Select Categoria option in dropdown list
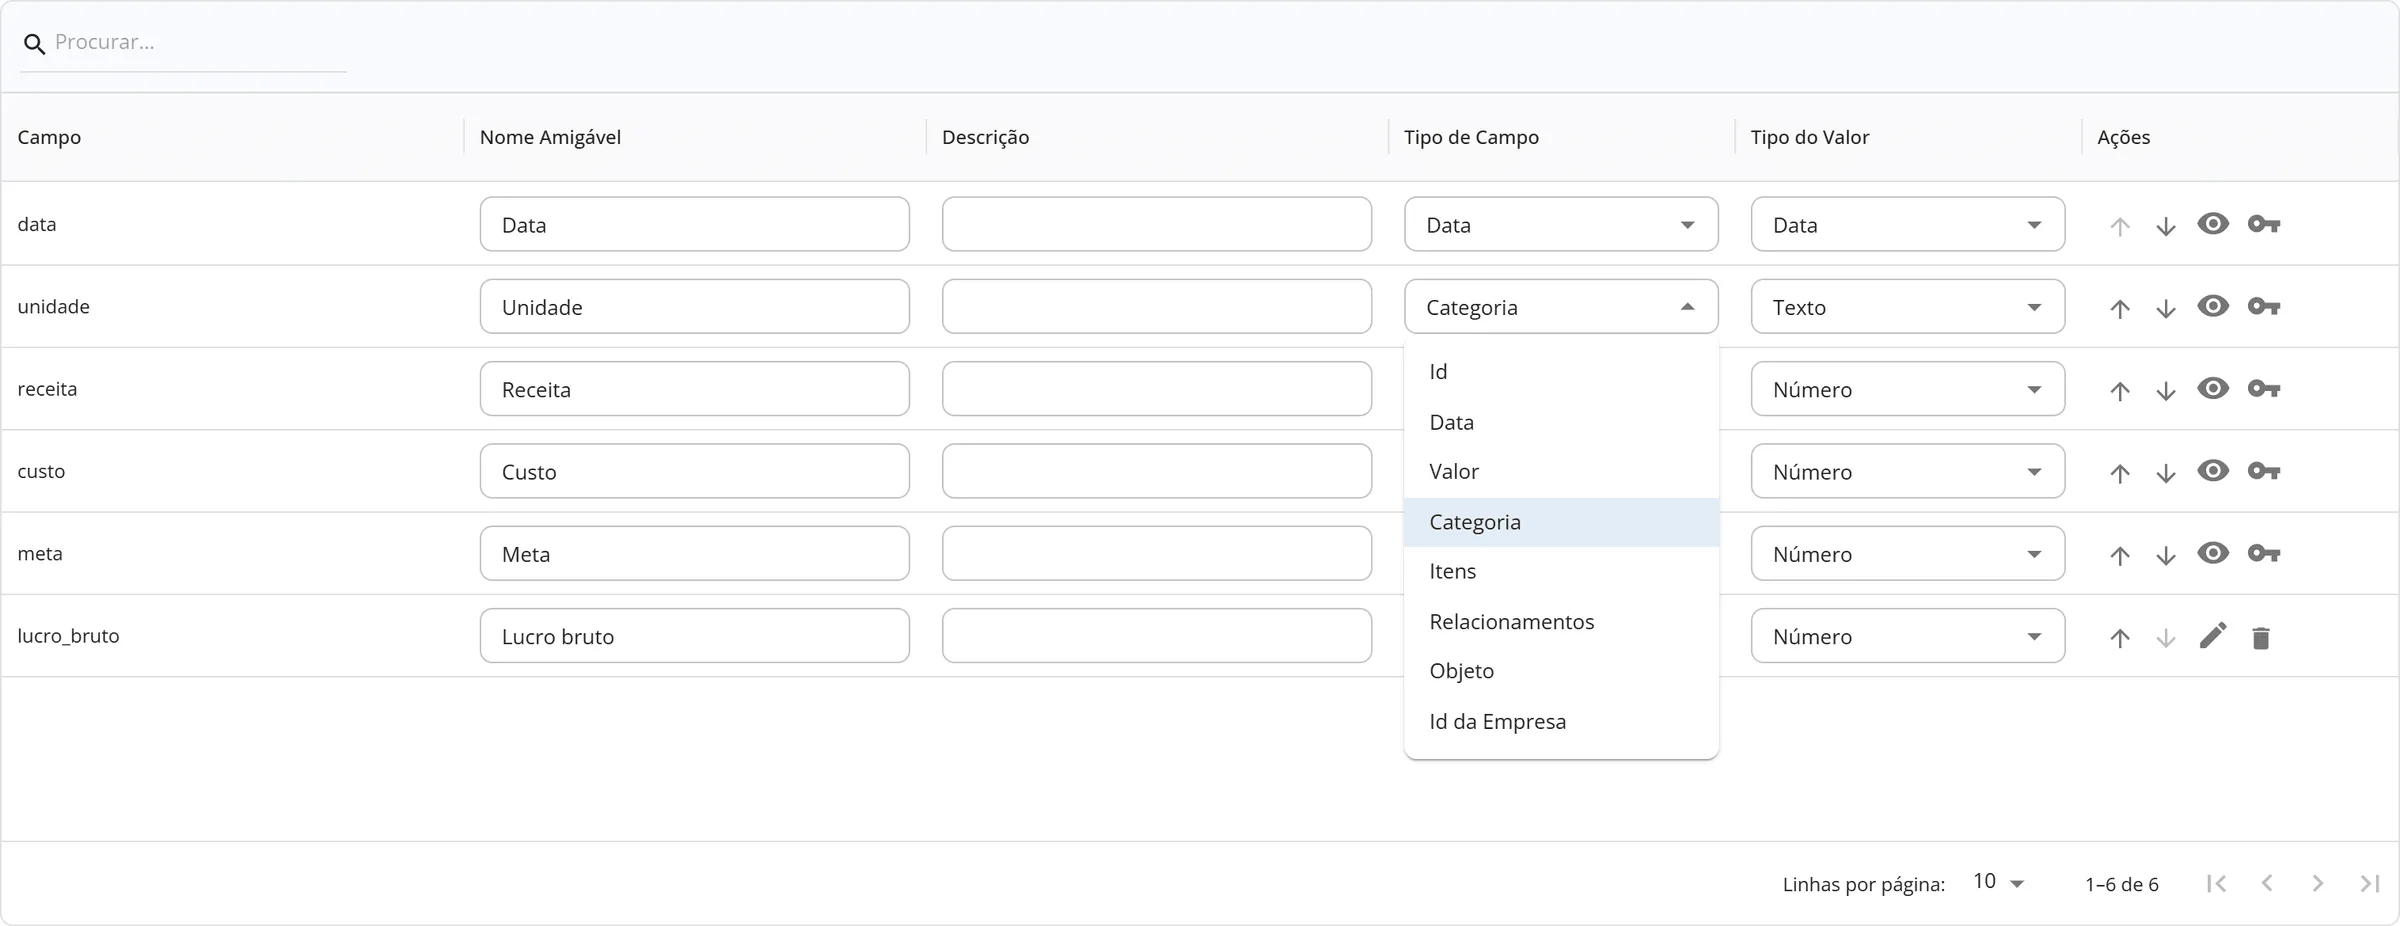Viewport: 2400px width, 926px height. pyautogui.click(x=1561, y=522)
